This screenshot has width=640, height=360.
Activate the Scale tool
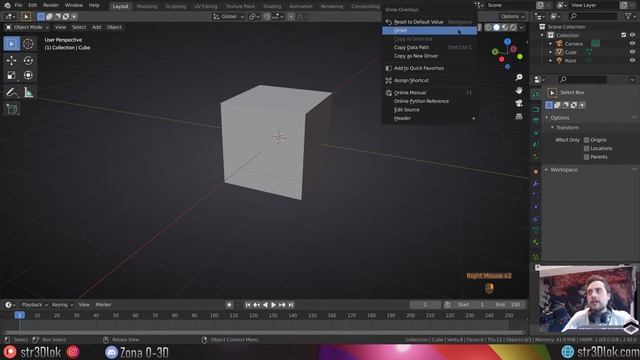coord(11,75)
